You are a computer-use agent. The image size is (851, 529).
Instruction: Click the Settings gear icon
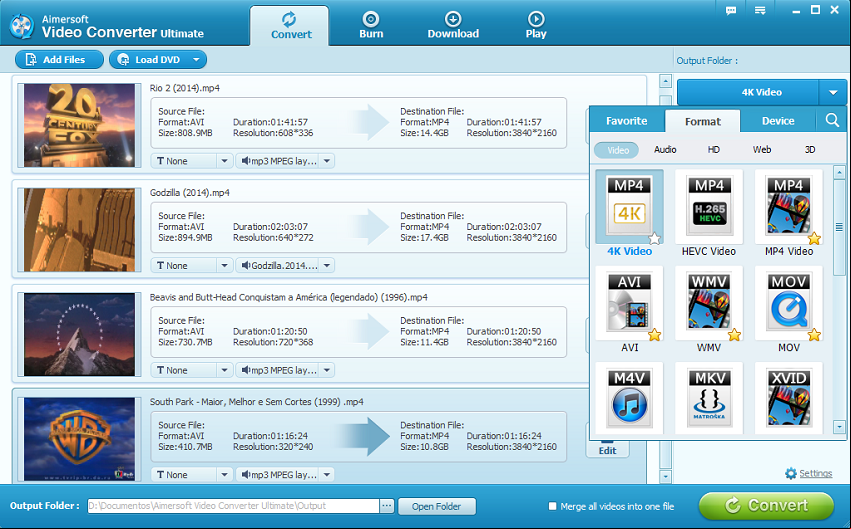point(791,473)
